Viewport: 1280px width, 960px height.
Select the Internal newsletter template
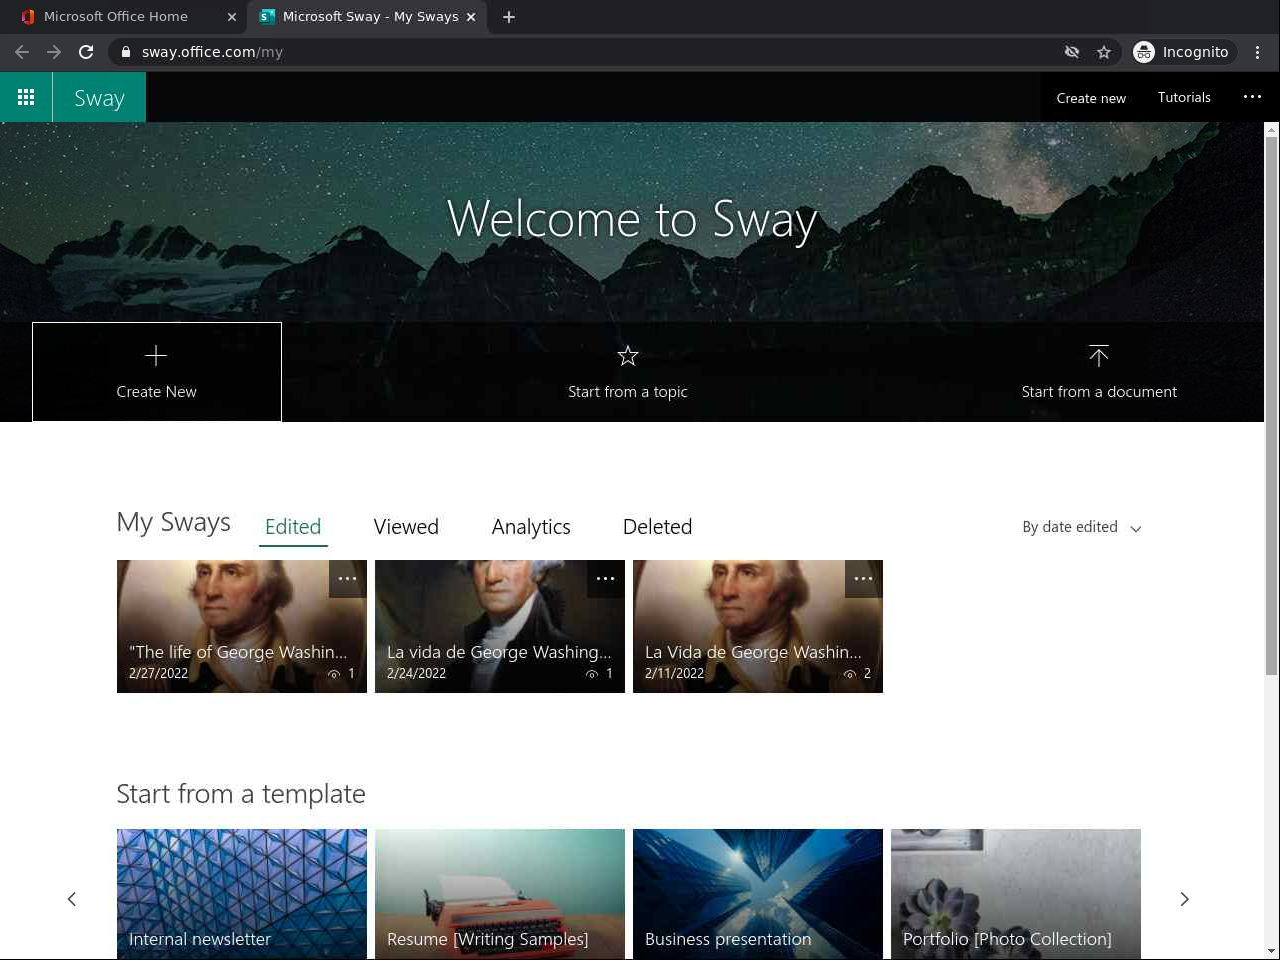coord(242,894)
